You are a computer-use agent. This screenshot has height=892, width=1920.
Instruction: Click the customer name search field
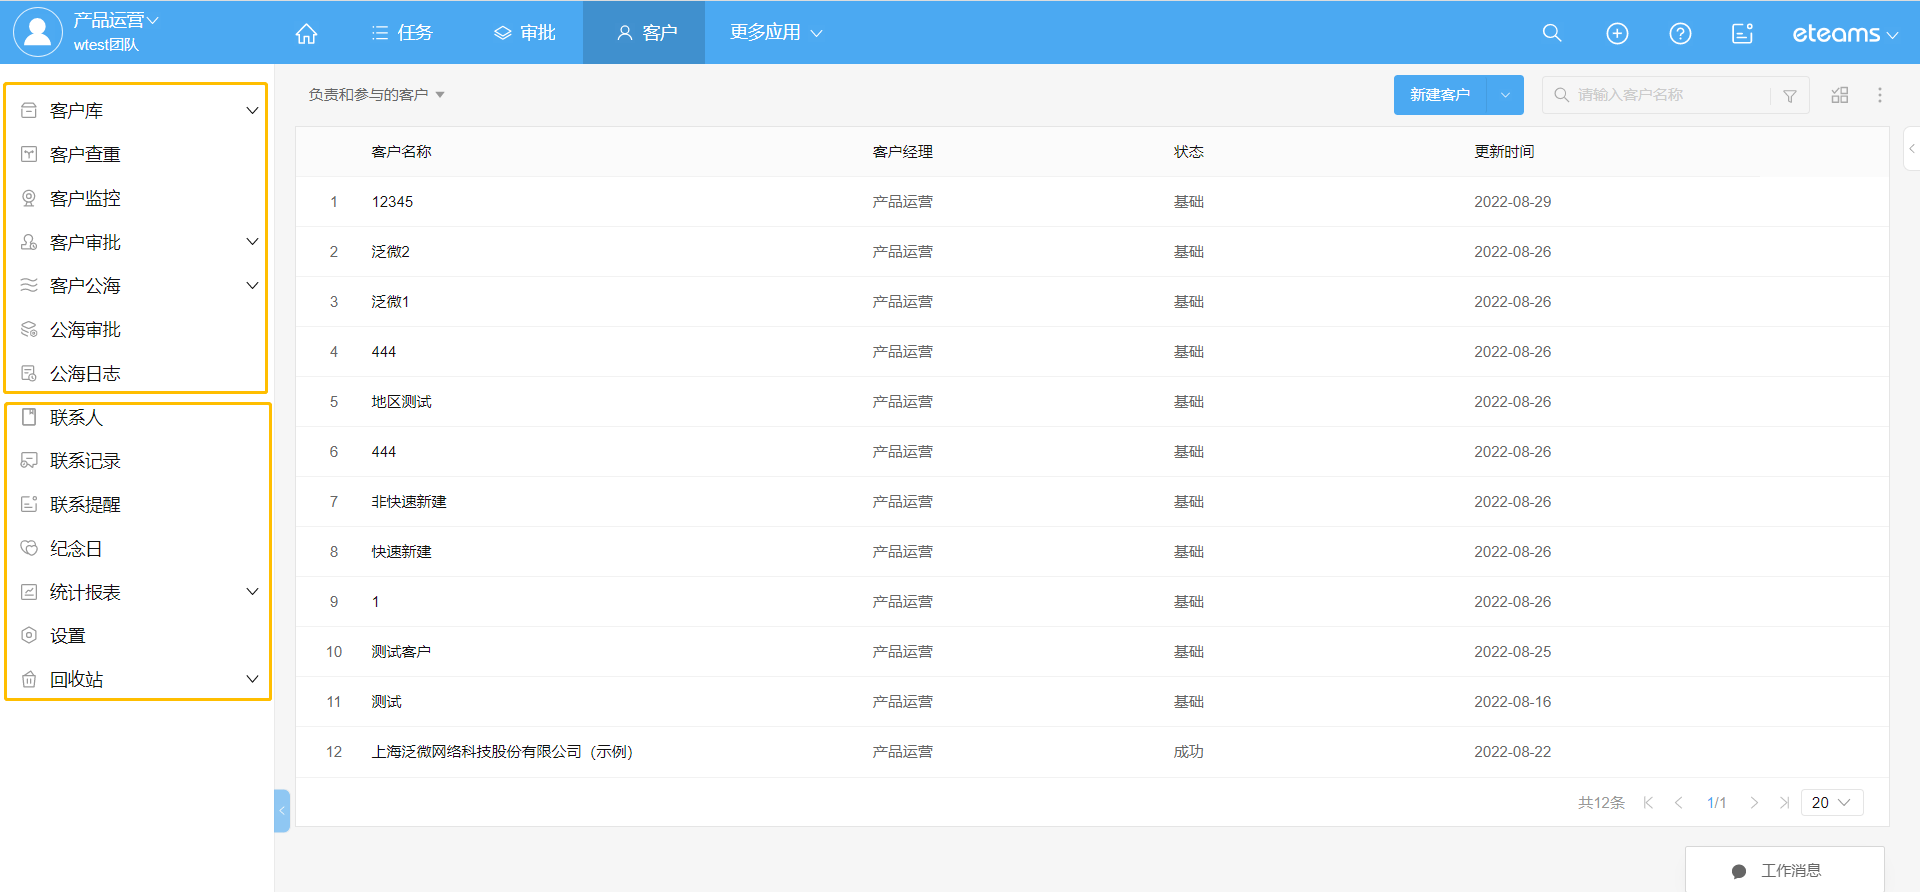click(1665, 95)
